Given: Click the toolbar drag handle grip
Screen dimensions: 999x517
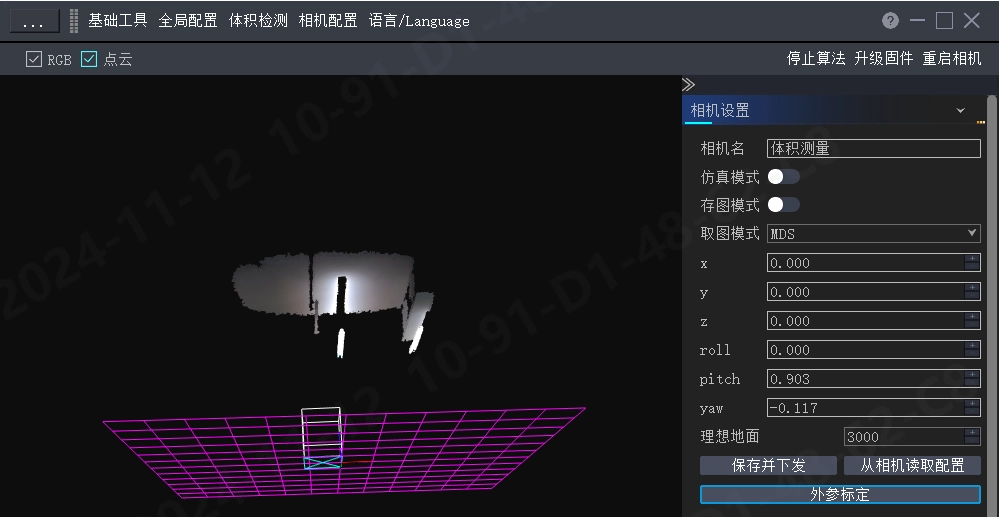Looking at the screenshot, I should (74, 21).
